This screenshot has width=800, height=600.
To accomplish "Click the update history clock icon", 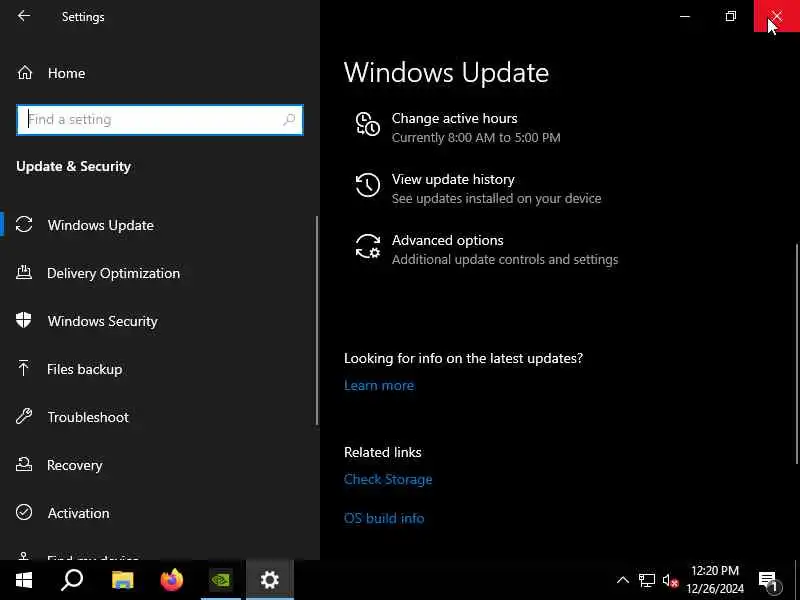I will [x=367, y=185].
